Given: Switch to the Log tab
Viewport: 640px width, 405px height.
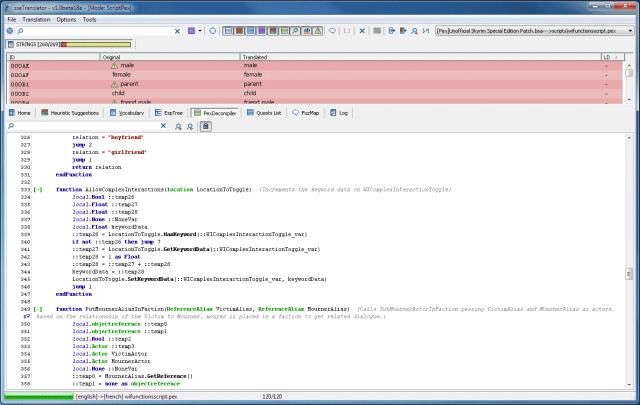Looking at the screenshot, I should [339, 113].
